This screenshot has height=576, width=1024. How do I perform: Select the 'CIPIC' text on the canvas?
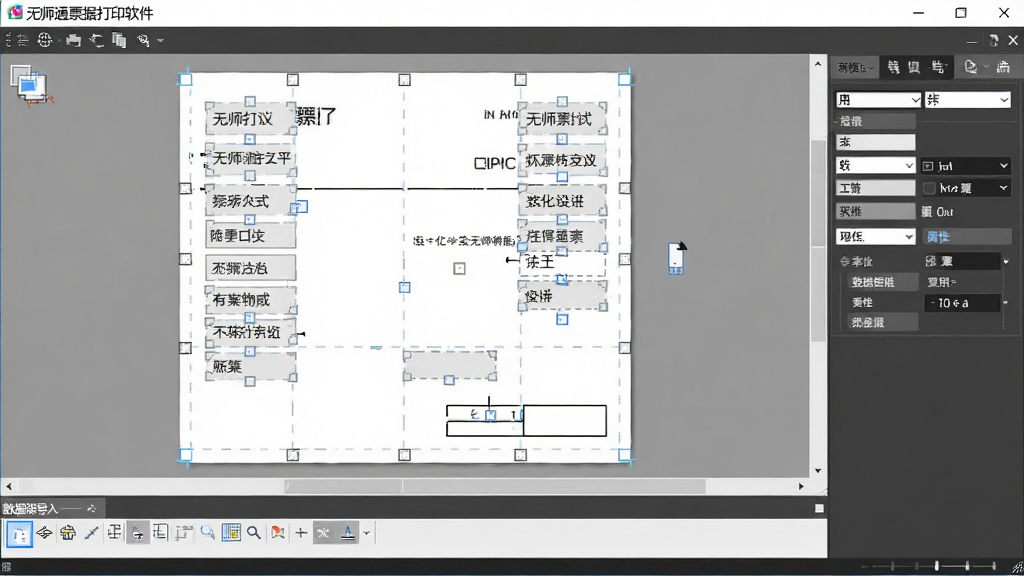pyautogui.click(x=494, y=164)
